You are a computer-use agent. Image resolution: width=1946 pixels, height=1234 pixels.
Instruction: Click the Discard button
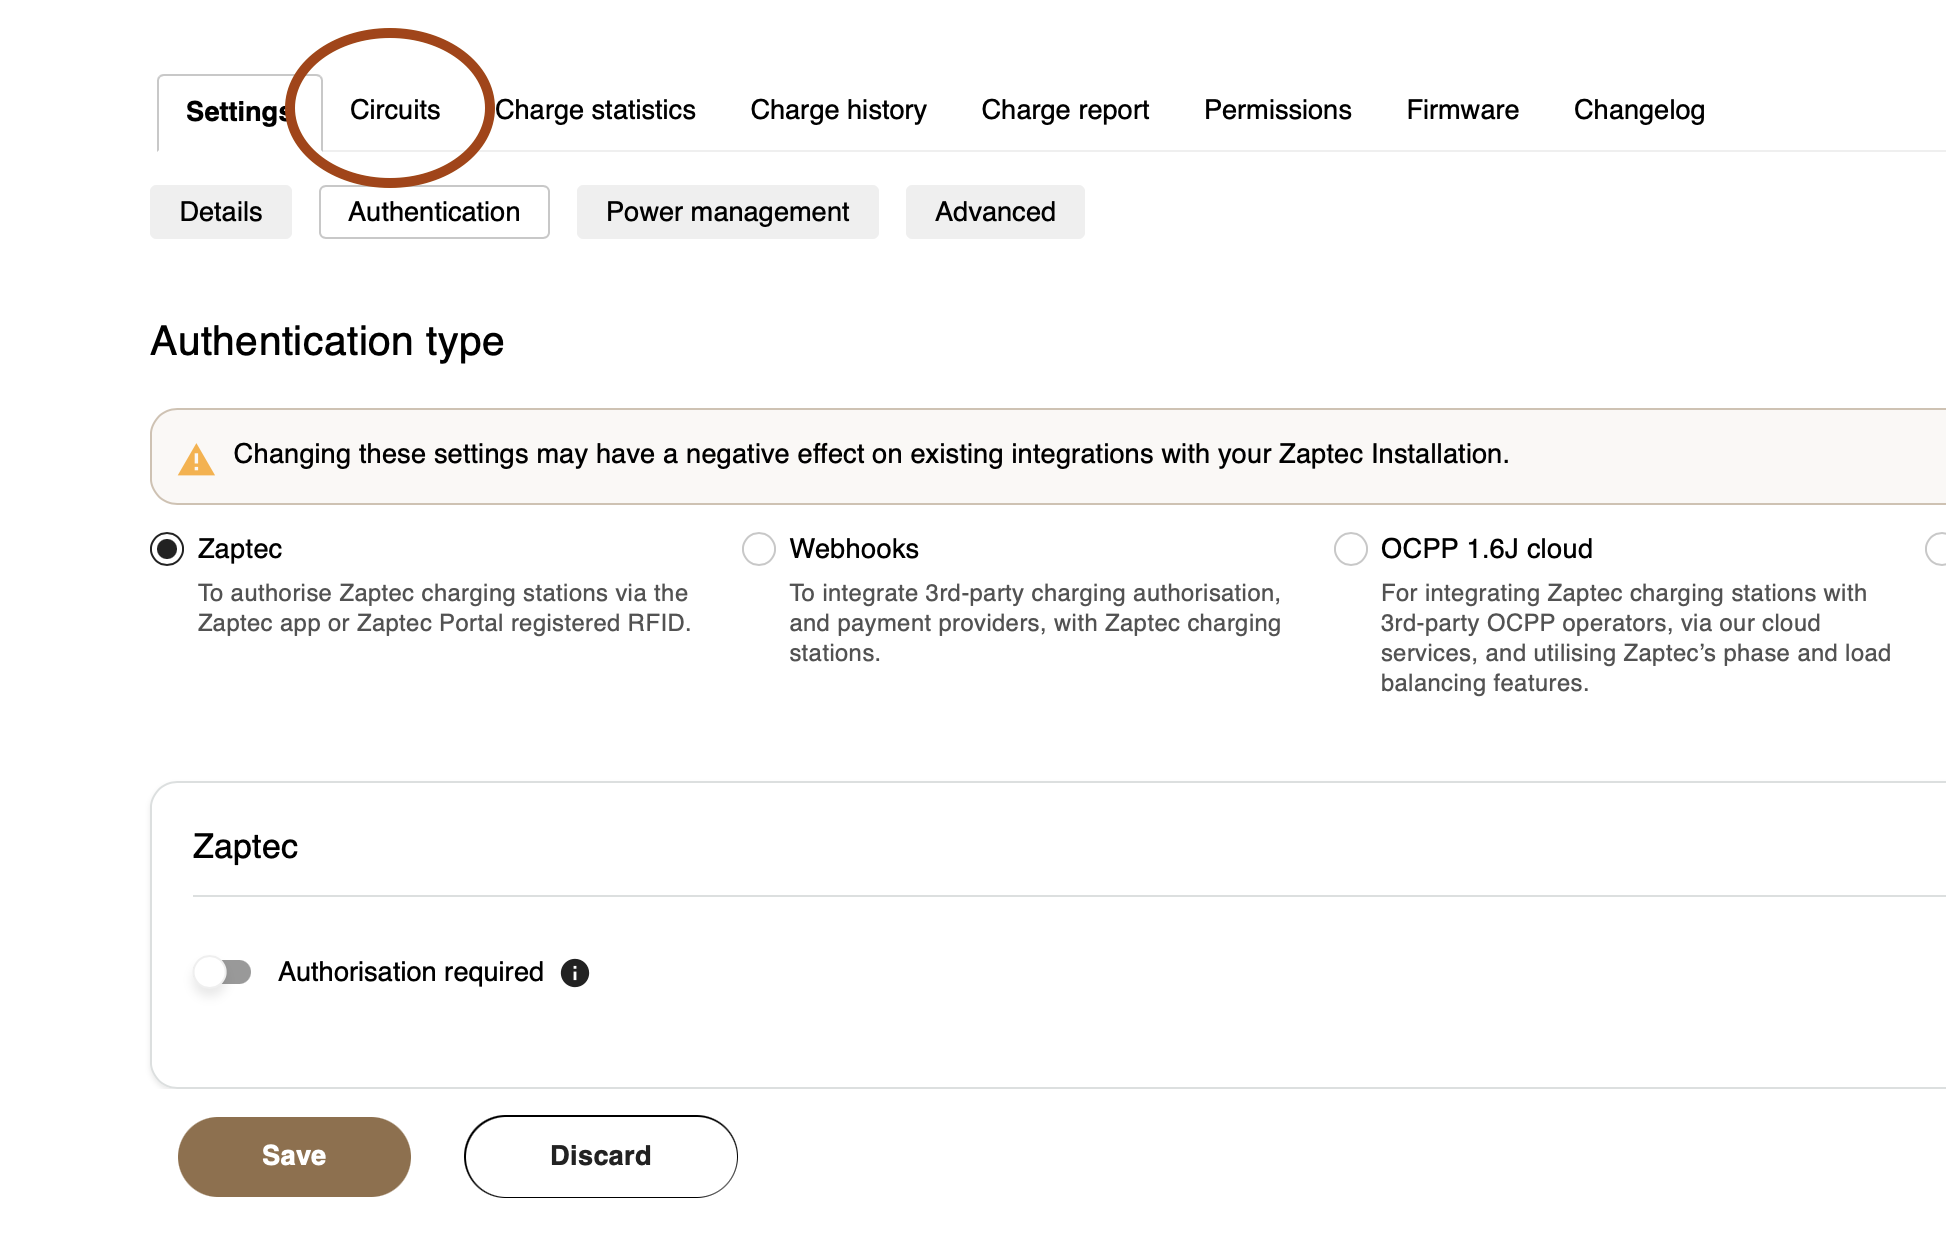[600, 1156]
